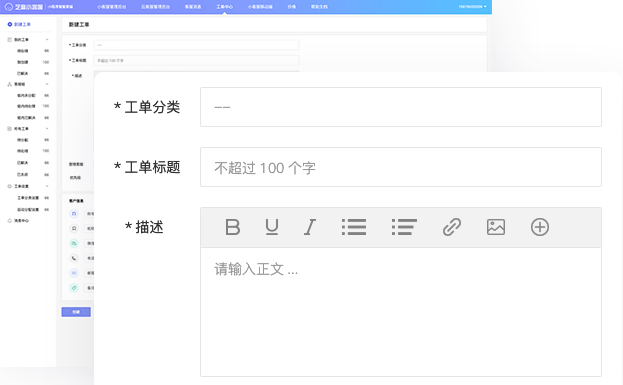Image resolution: width=623 pixels, height=385 pixels.
Task: Open the 小客服管理后台 nav tab
Action: pyautogui.click(x=112, y=7)
